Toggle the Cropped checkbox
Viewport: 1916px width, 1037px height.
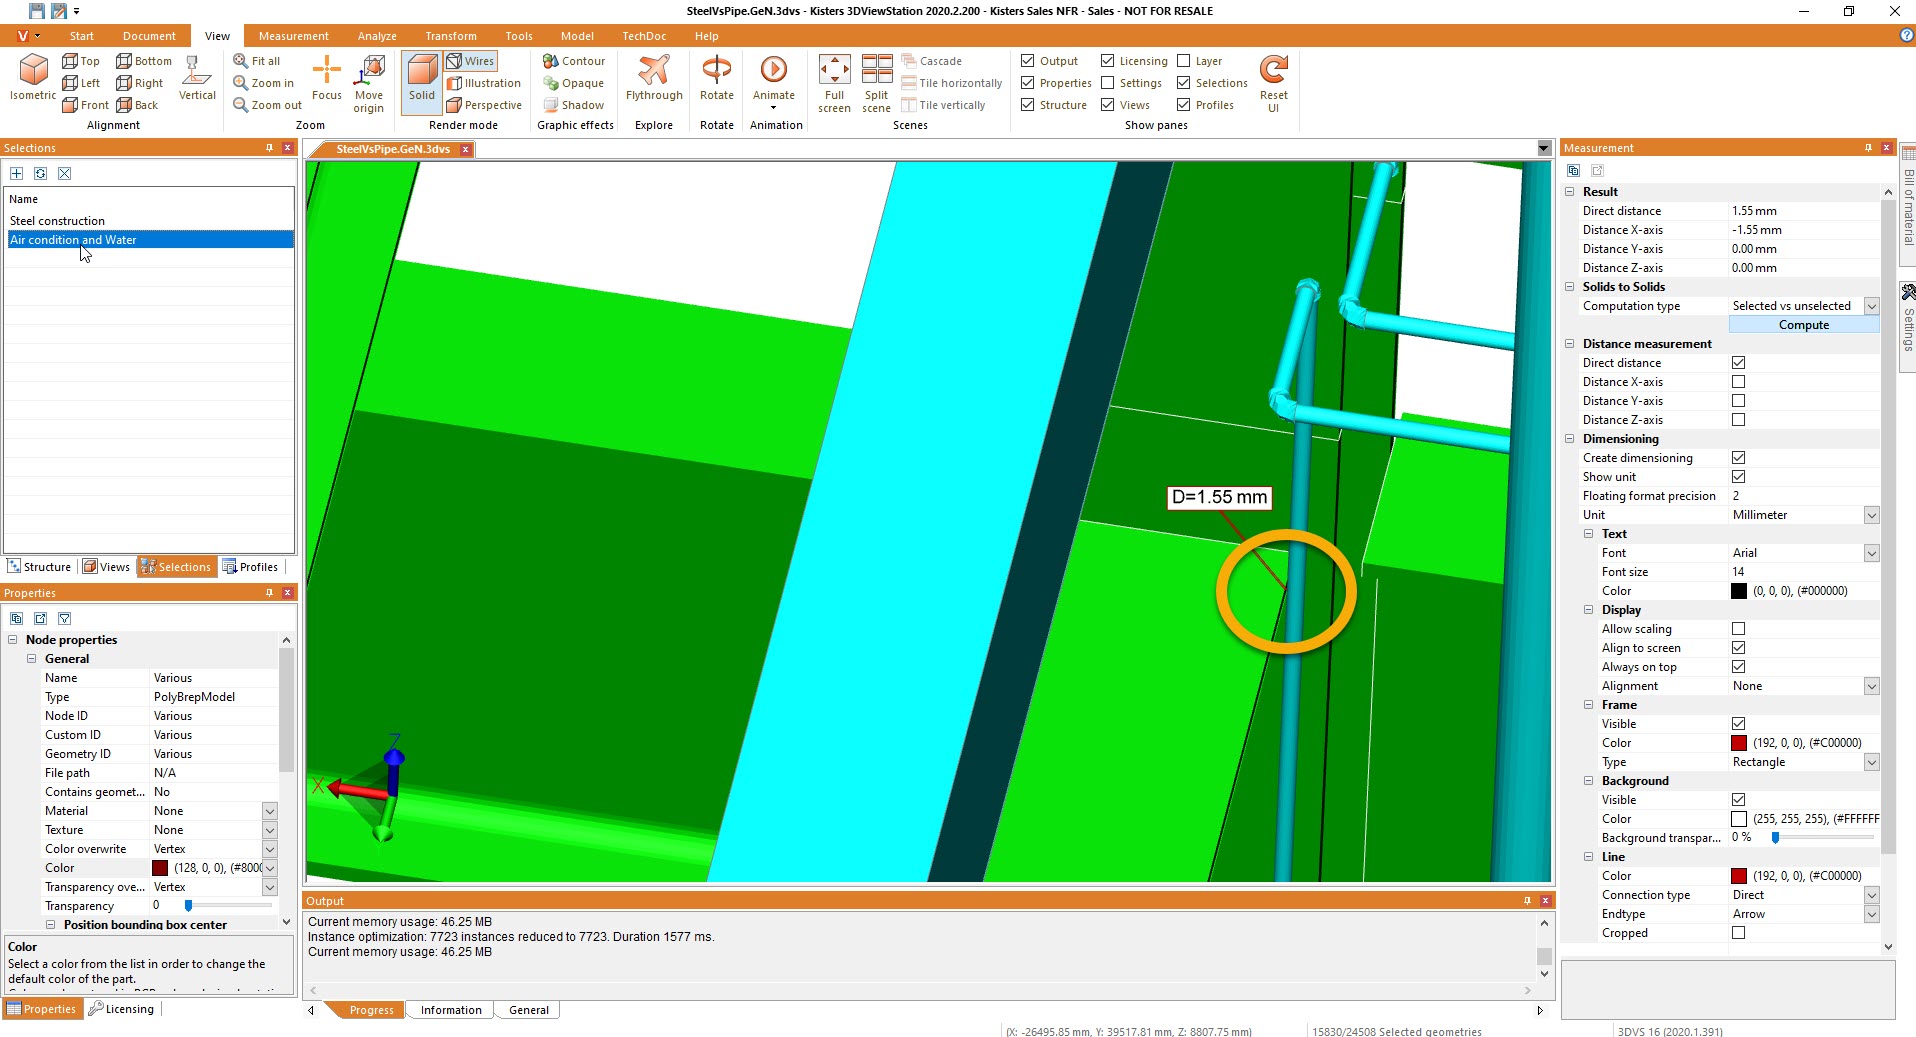point(1738,933)
